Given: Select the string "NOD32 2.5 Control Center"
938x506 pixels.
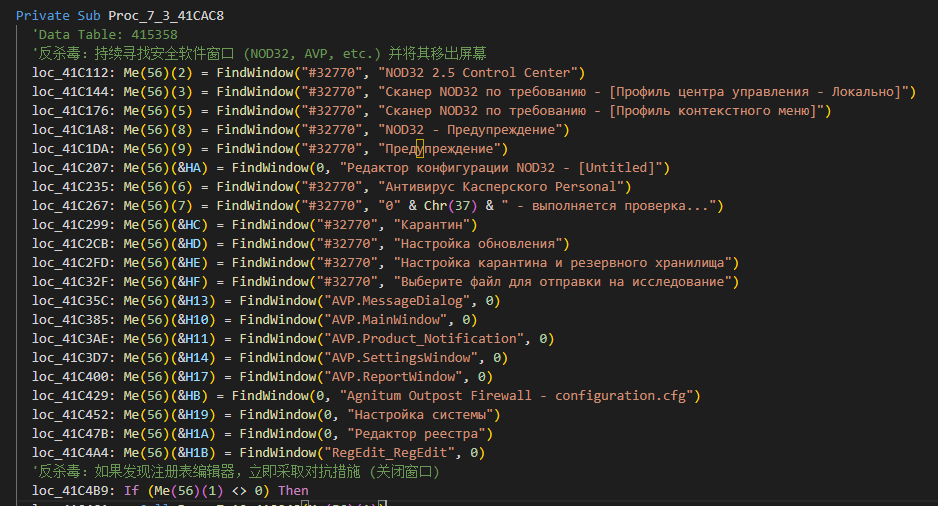Looking at the screenshot, I should coord(477,73).
